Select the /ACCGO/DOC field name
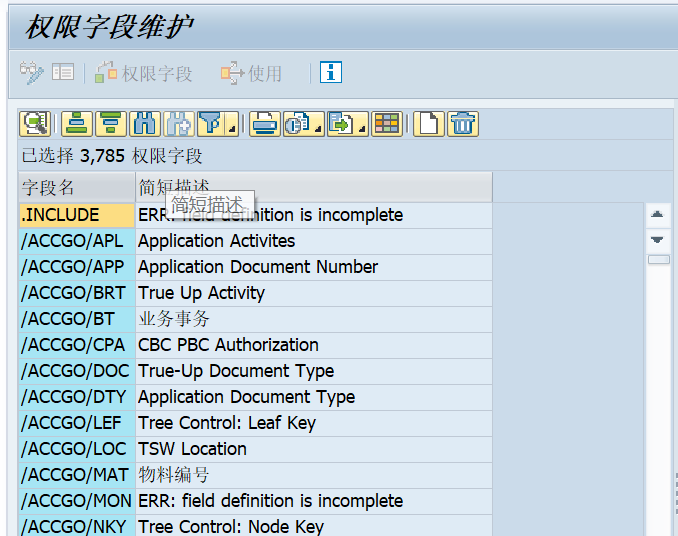 [77, 371]
